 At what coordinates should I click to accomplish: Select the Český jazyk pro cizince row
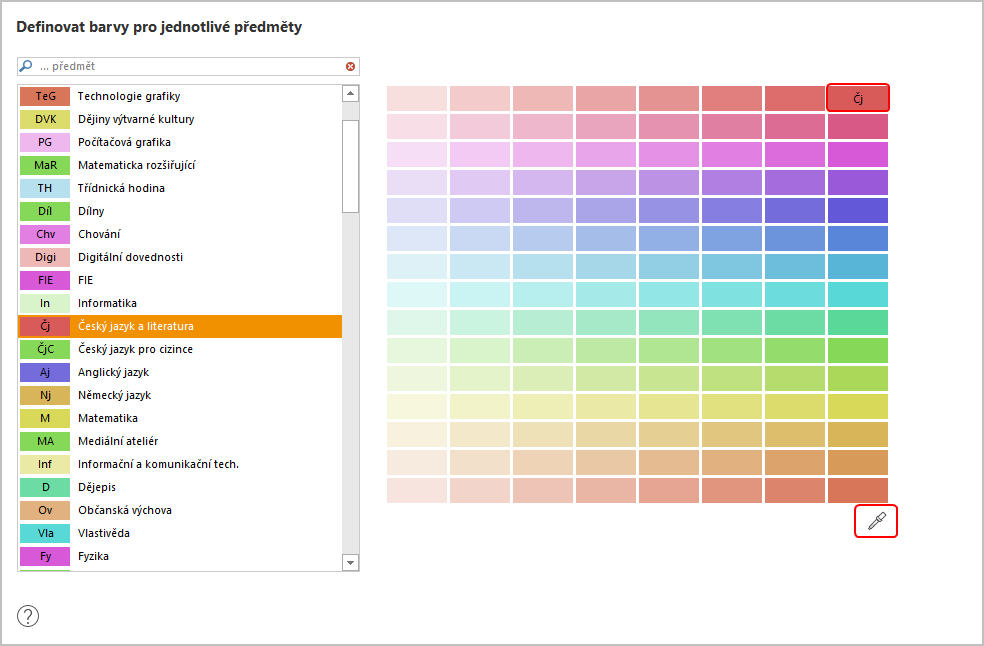coord(180,349)
